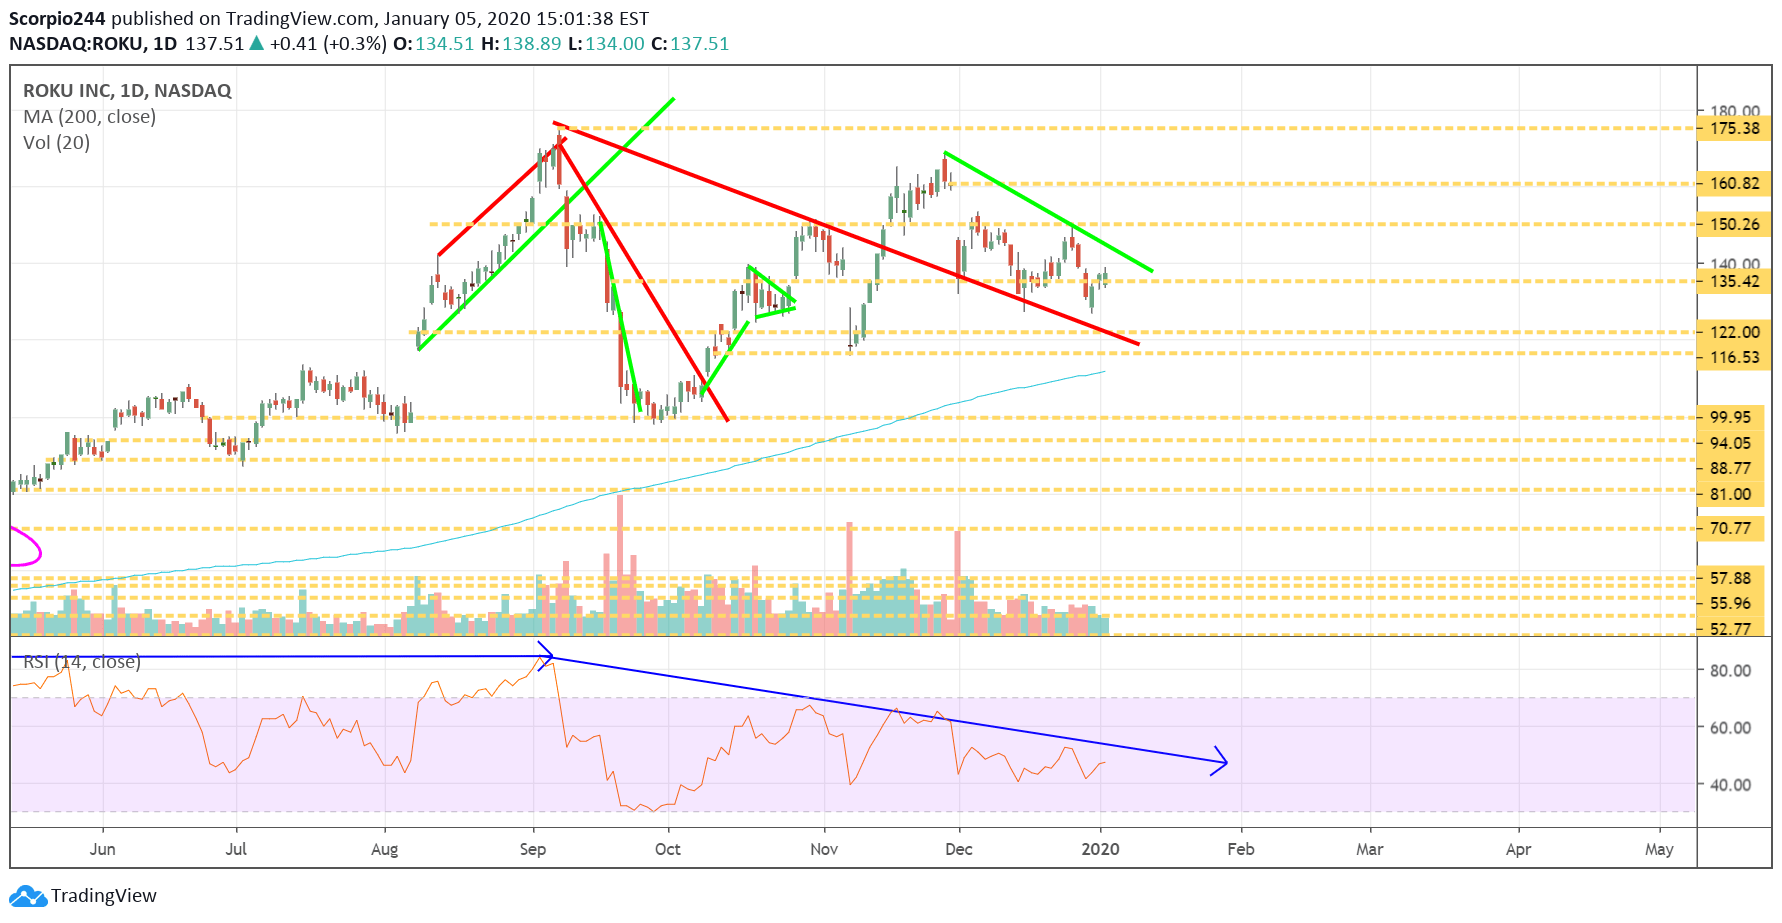Click the 150.26 price label
Viewport: 1782px width, 923px height.
1734,224
